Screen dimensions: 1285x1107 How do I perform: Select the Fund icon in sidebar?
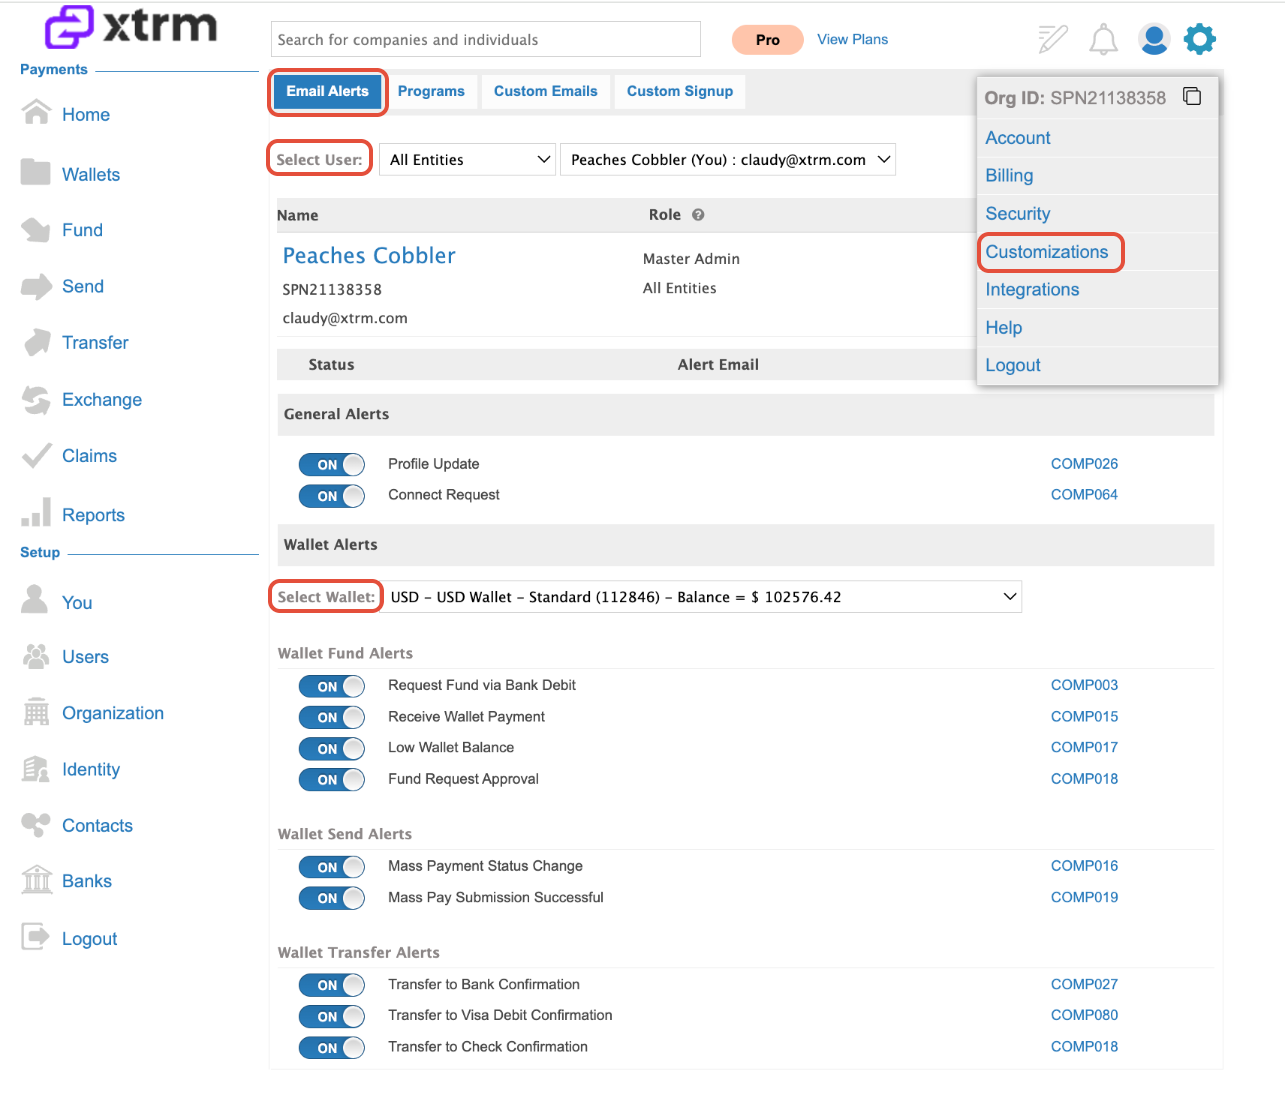(x=36, y=229)
